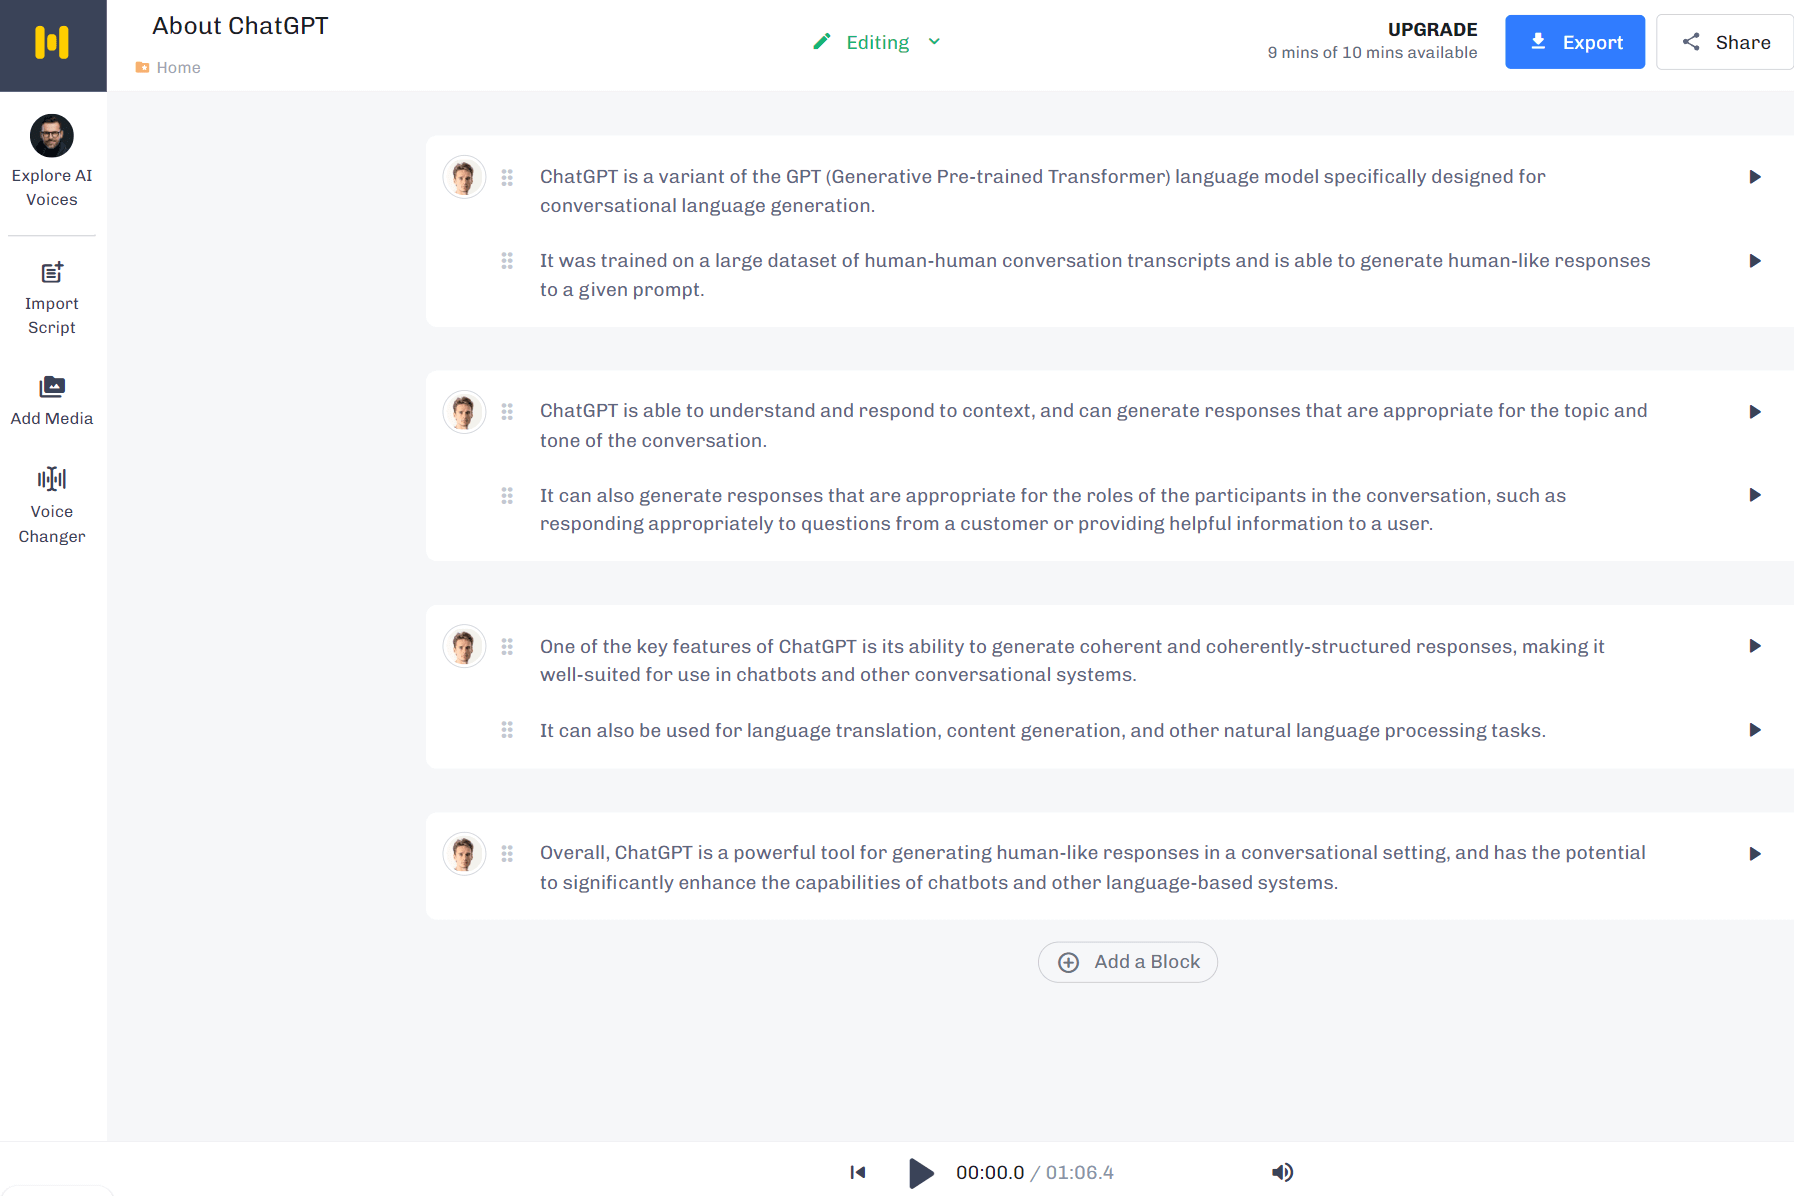Image resolution: width=1794 pixels, height=1196 pixels.
Task: Click the '9 mins of 10 mins available' text
Action: click(x=1372, y=53)
